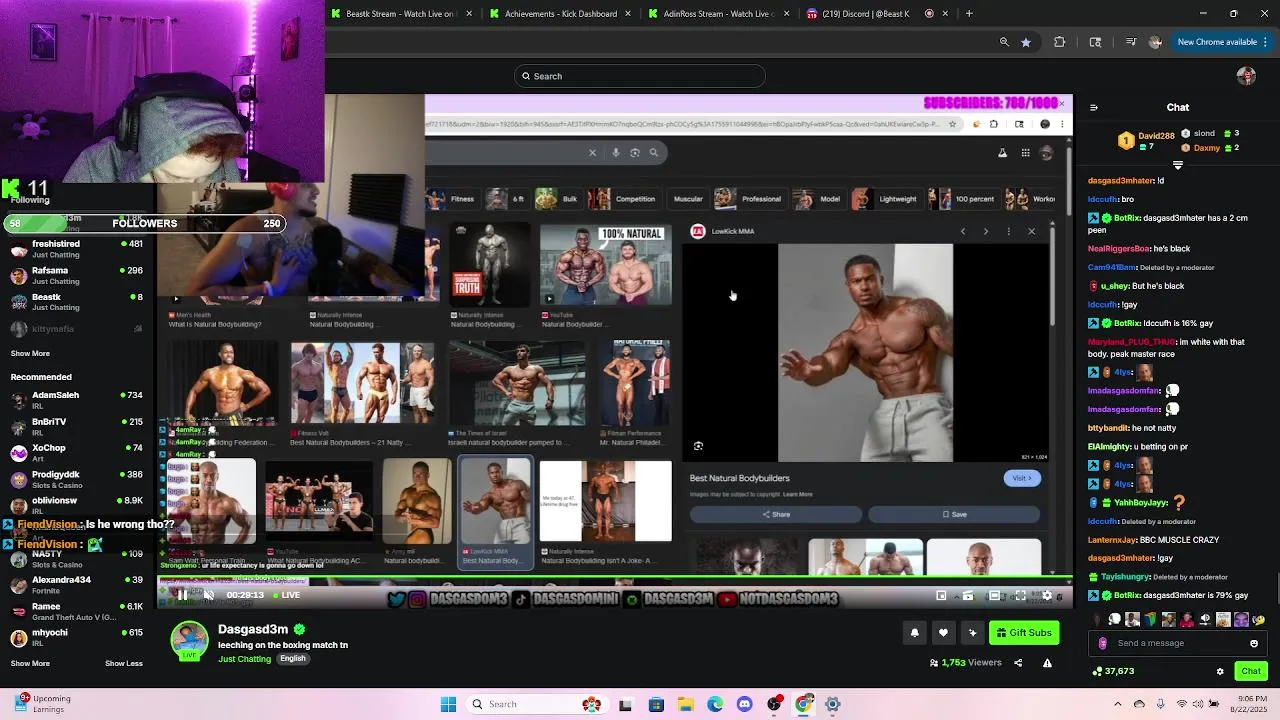The image size is (1280, 720).
Task: Open Beastk channel in sidebar
Action: point(77,302)
